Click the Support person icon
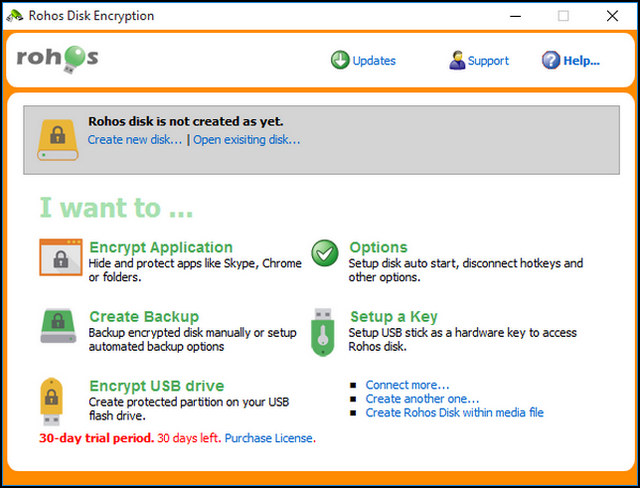 pos(457,60)
